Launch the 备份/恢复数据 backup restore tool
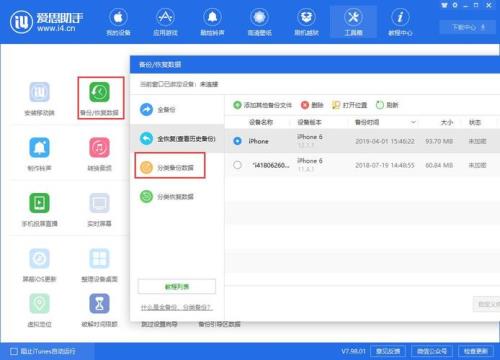The width and height of the screenshot is (500, 360). [x=99, y=99]
